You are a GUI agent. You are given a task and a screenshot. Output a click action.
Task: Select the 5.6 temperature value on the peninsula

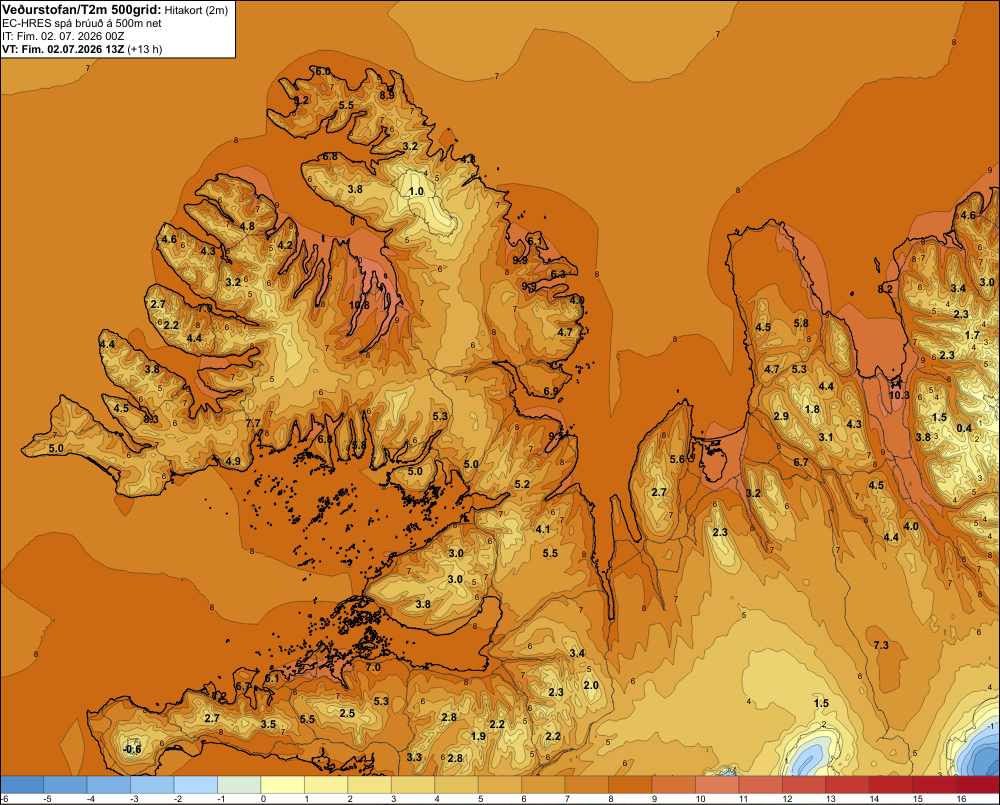pos(677,459)
